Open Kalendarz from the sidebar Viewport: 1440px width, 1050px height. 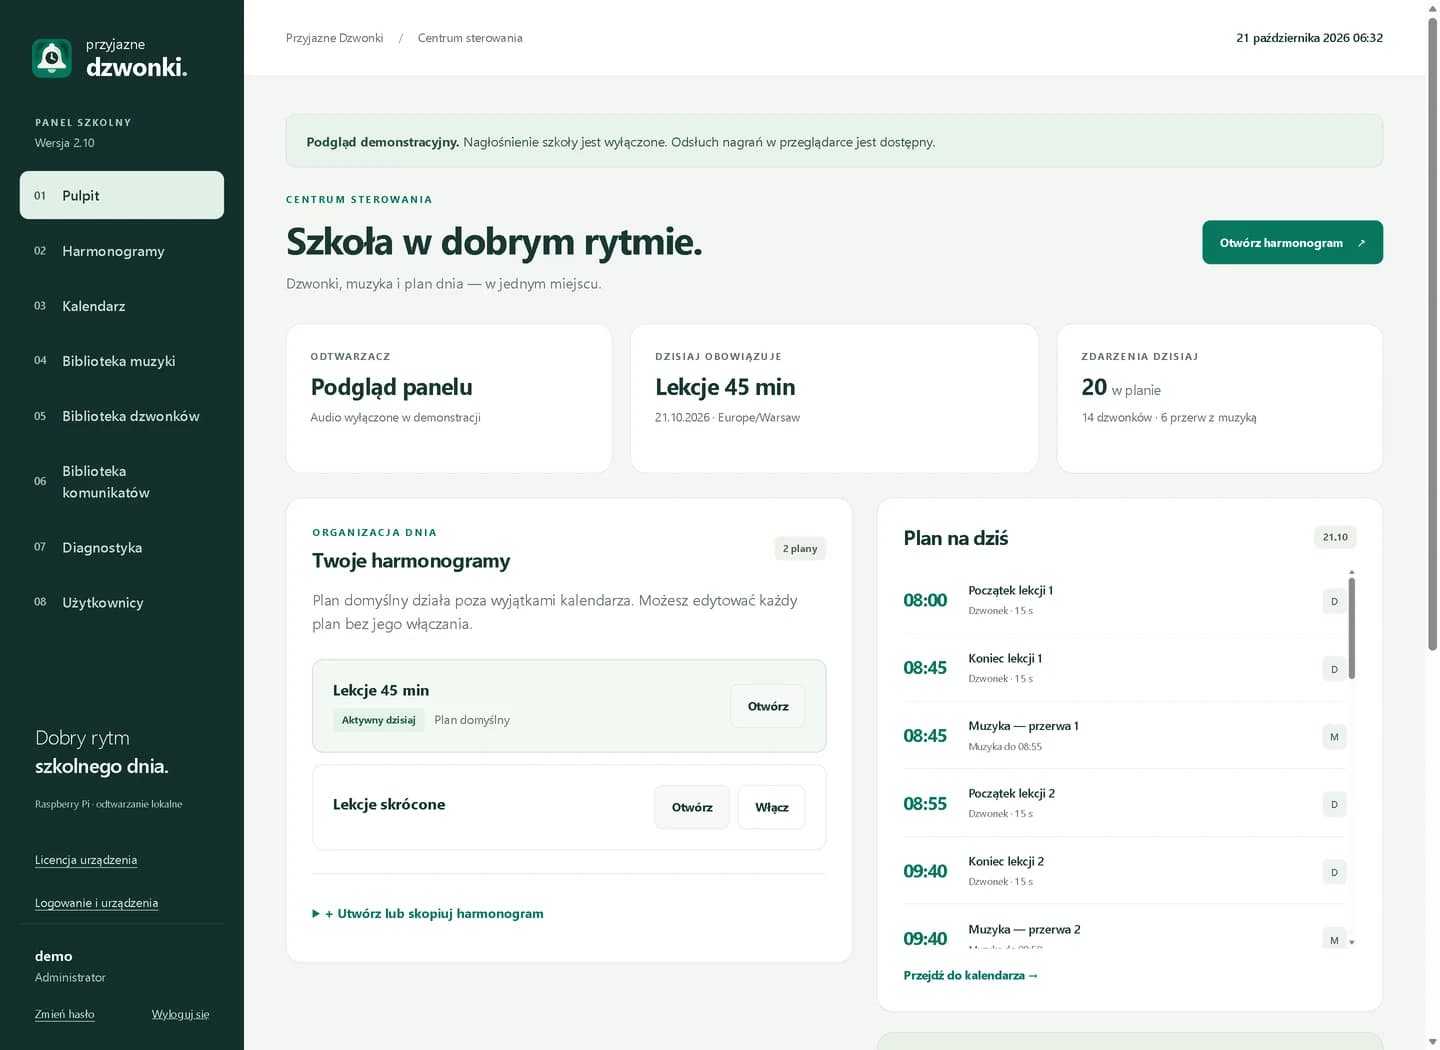[122, 306]
